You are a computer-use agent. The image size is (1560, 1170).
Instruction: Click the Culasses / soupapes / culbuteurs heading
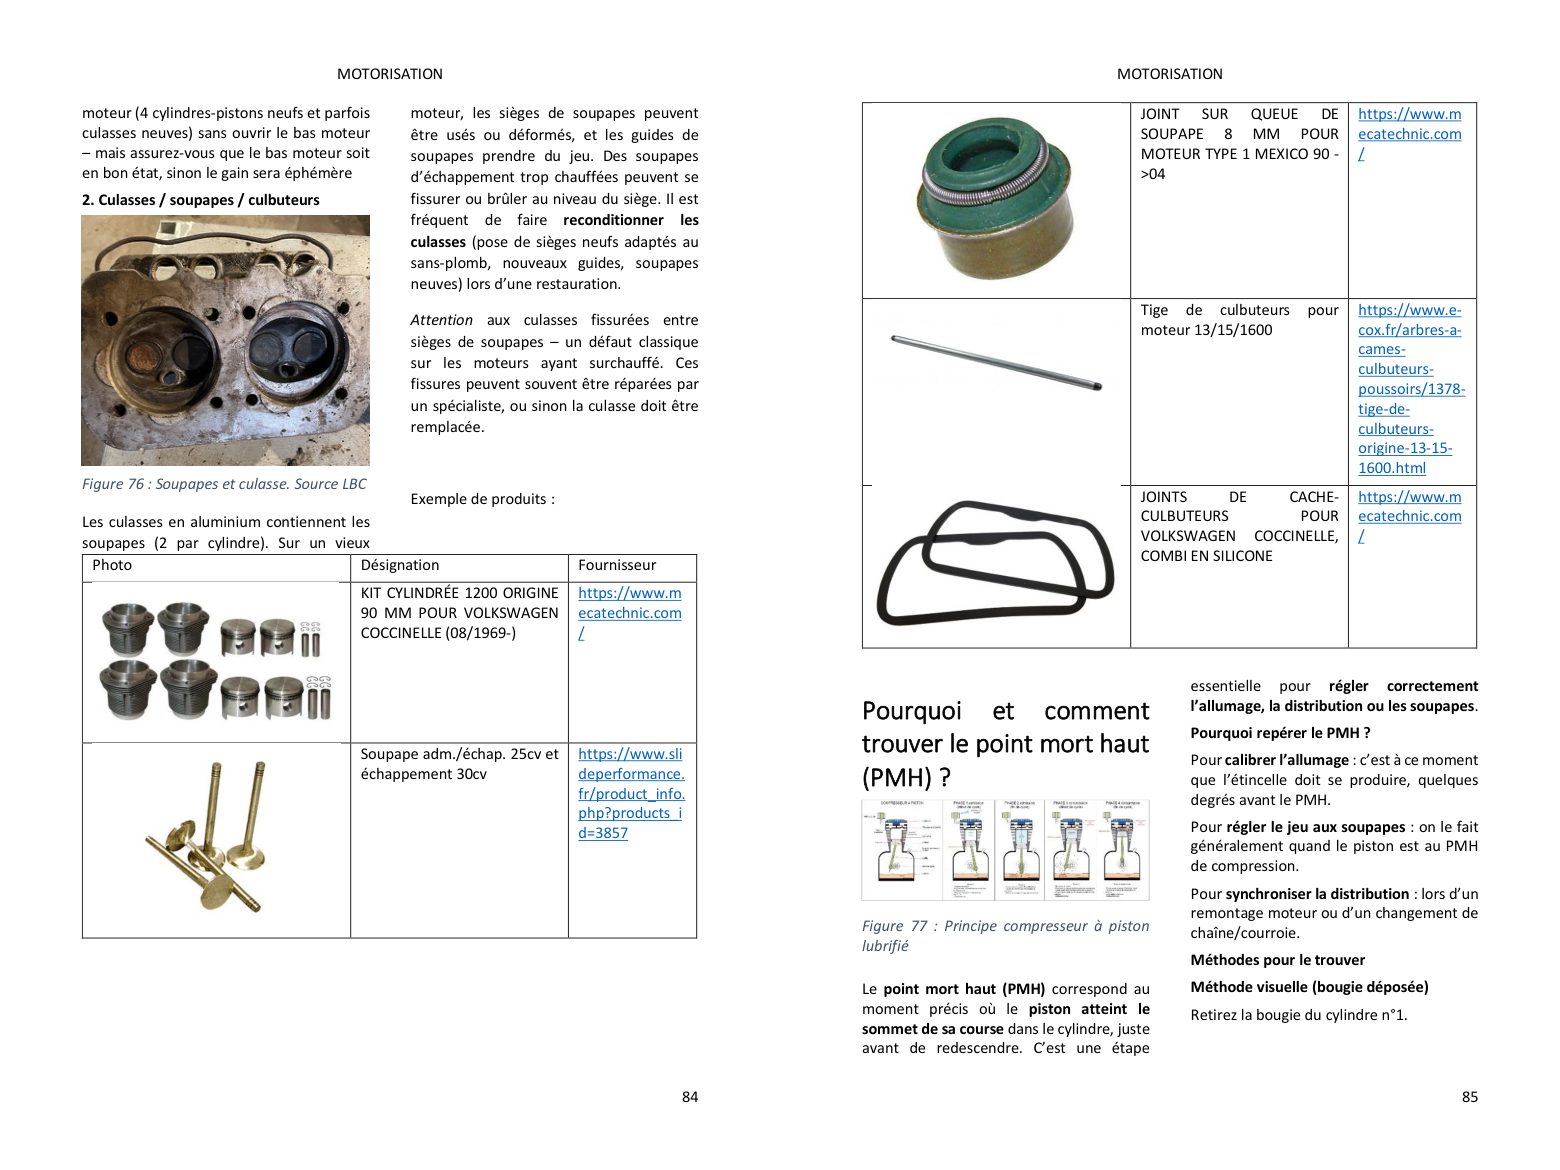point(201,200)
